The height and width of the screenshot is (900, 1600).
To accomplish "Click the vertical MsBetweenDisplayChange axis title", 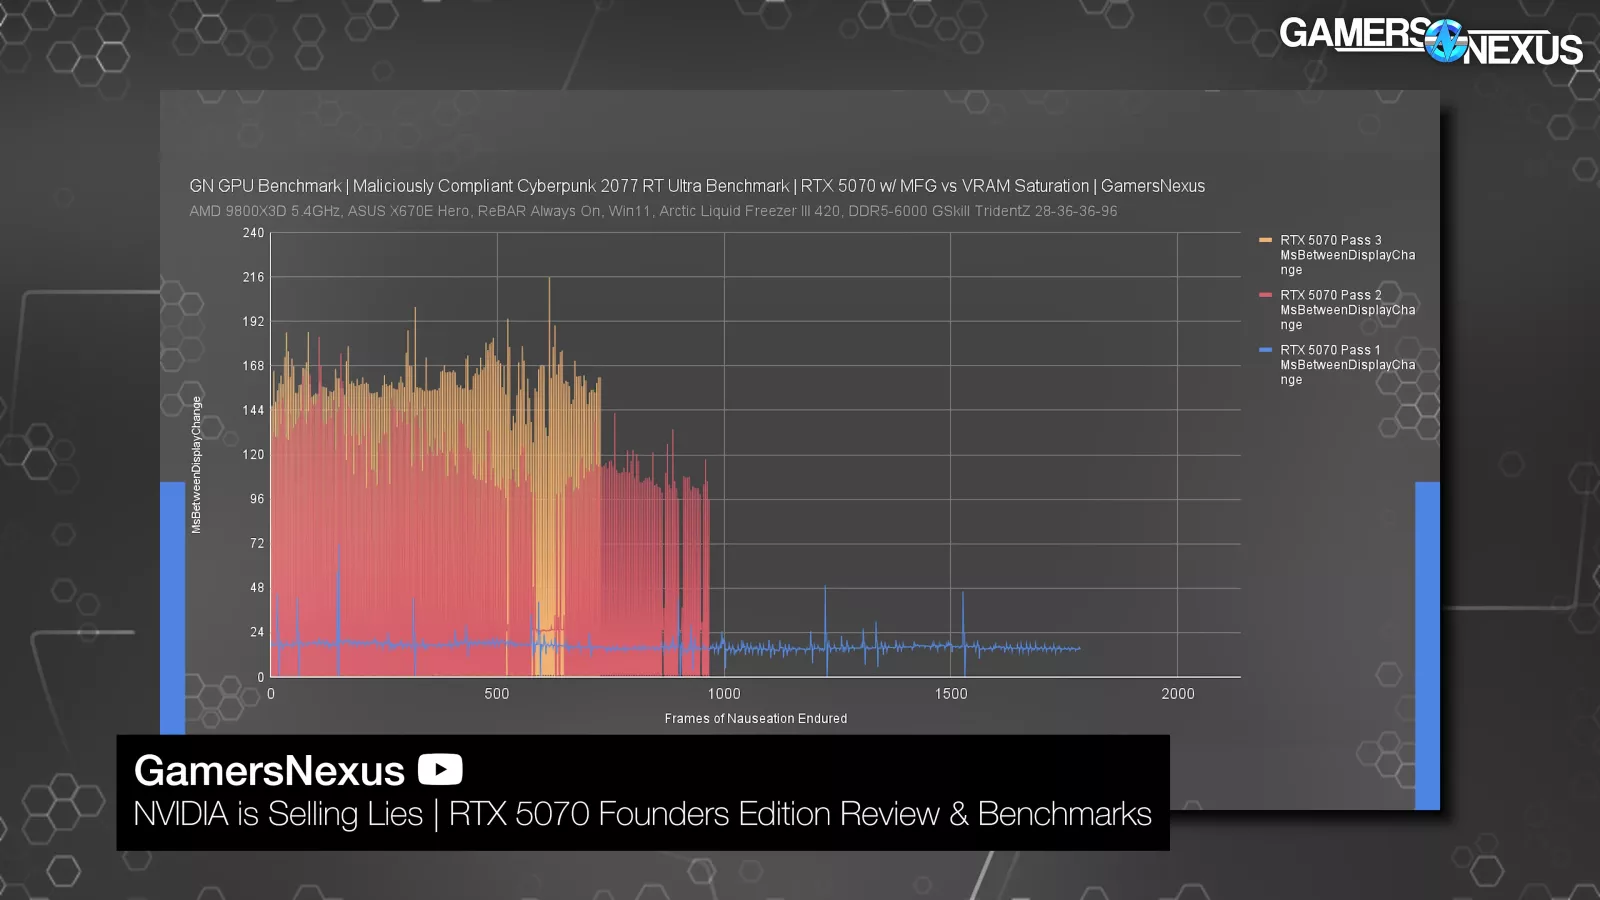I will tap(196, 465).
